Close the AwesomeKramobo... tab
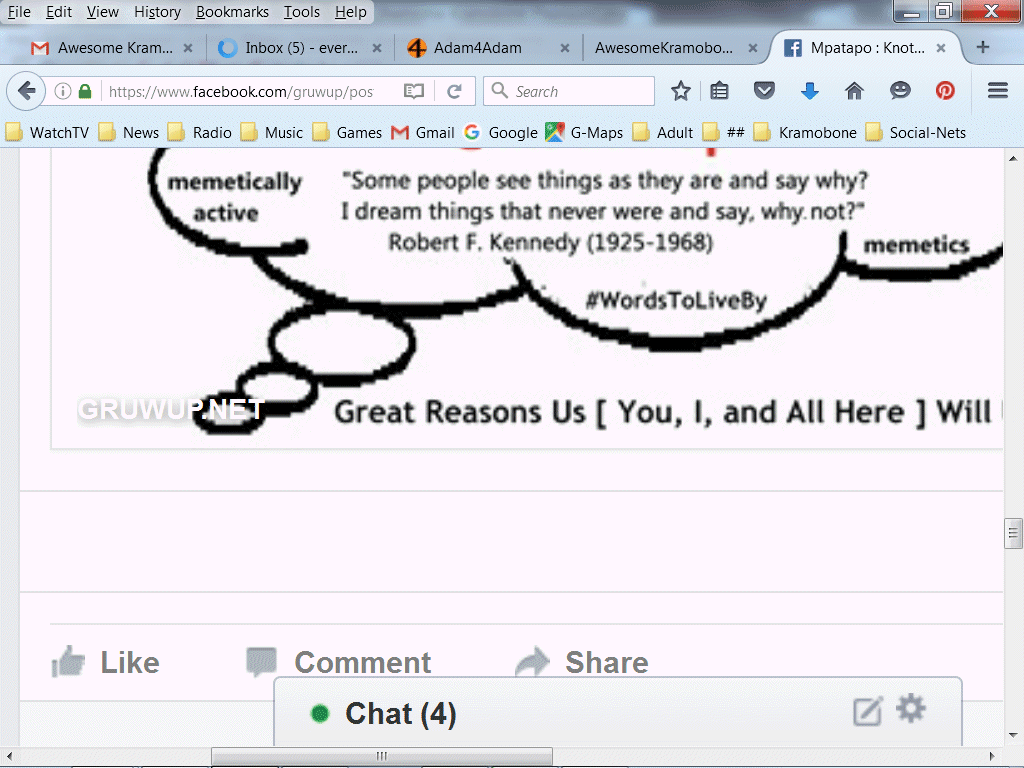 pyautogui.click(x=753, y=48)
